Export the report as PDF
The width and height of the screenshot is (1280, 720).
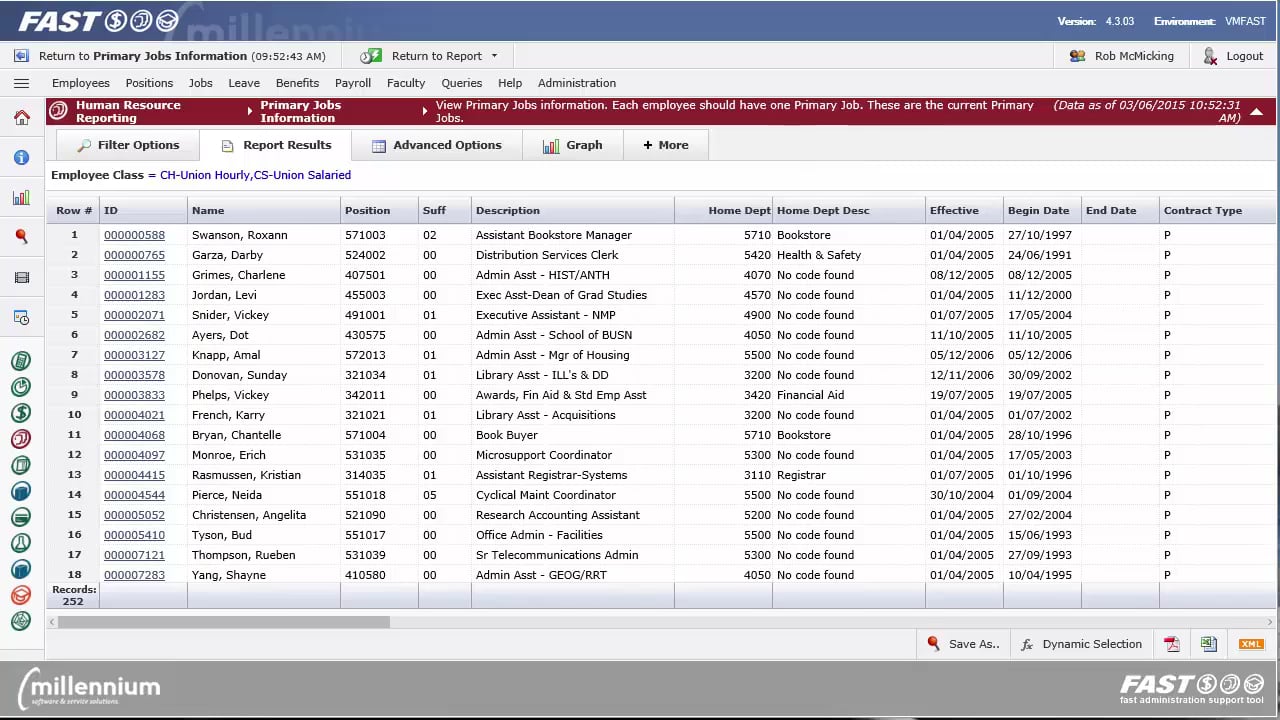click(1171, 644)
